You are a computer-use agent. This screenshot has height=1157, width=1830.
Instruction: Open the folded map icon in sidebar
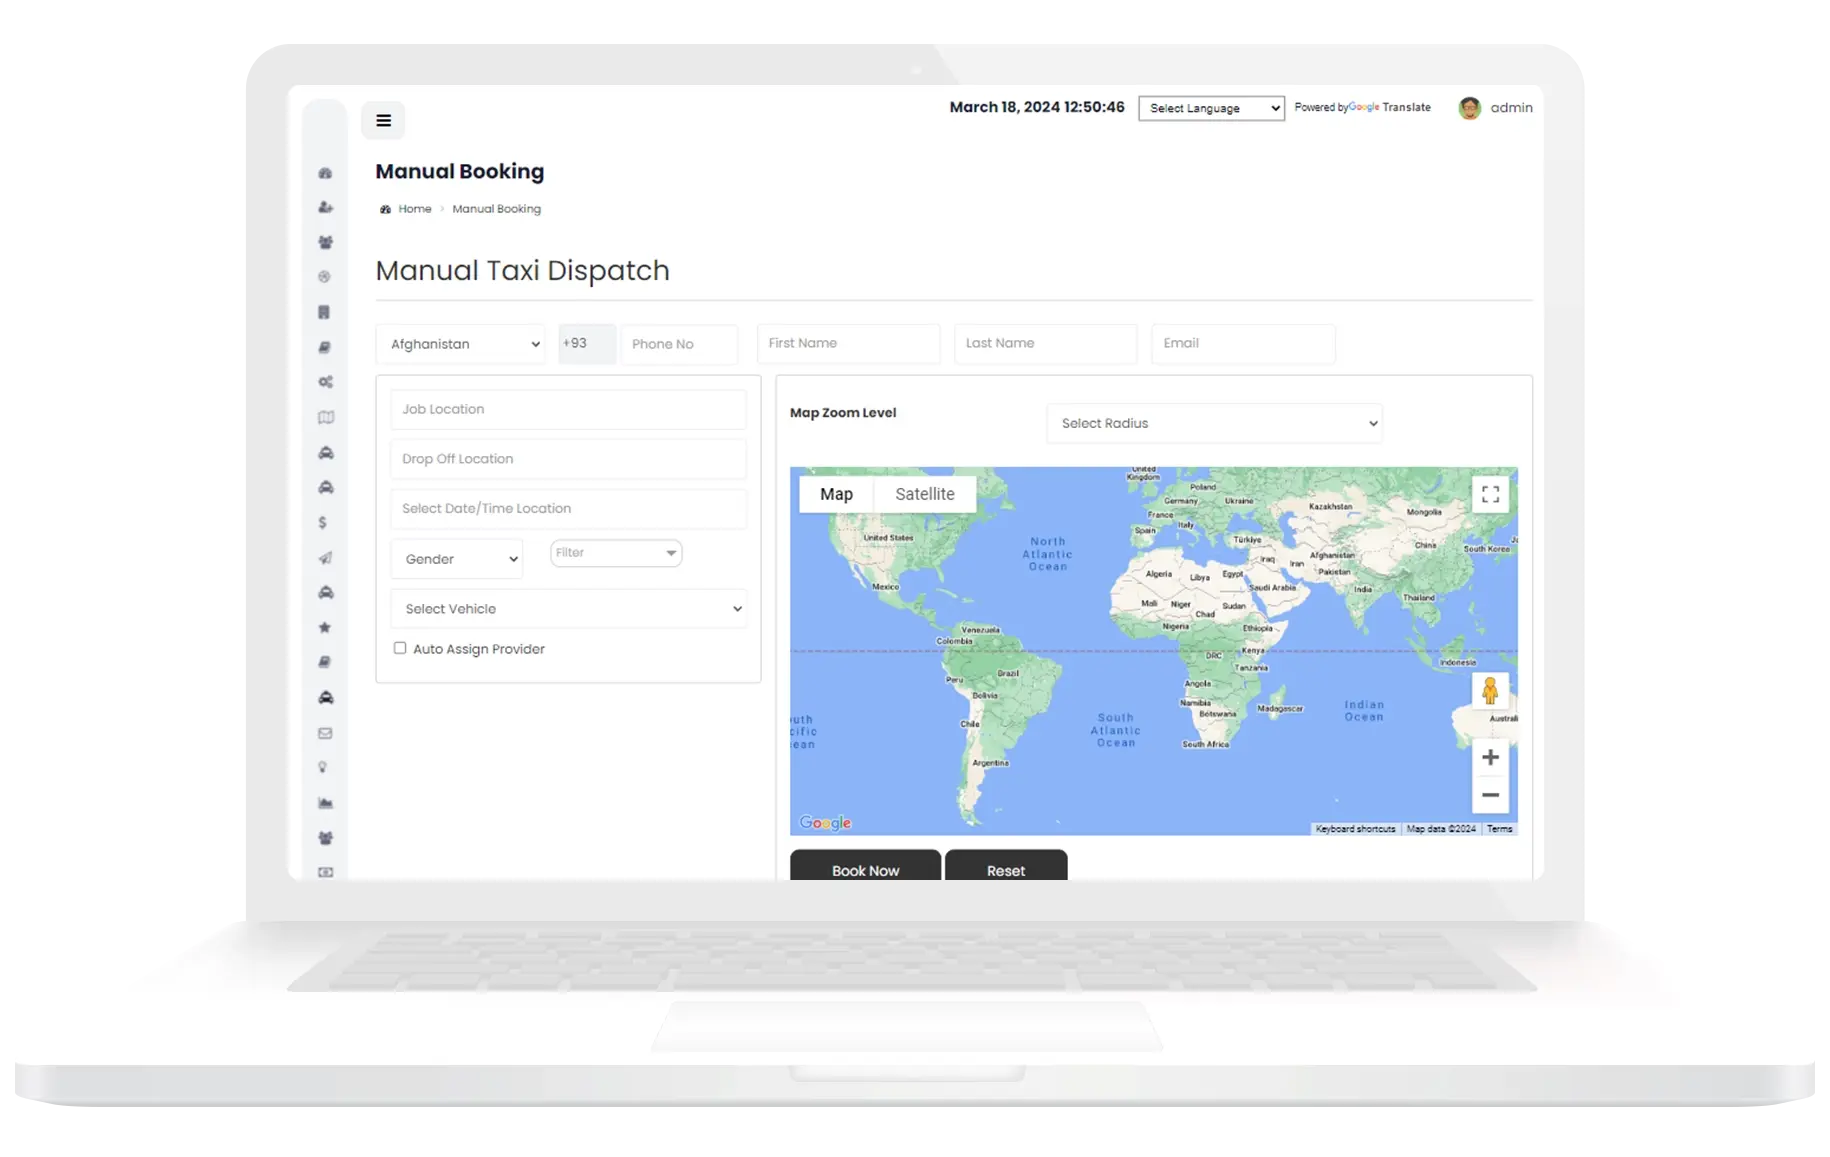coord(325,418)
